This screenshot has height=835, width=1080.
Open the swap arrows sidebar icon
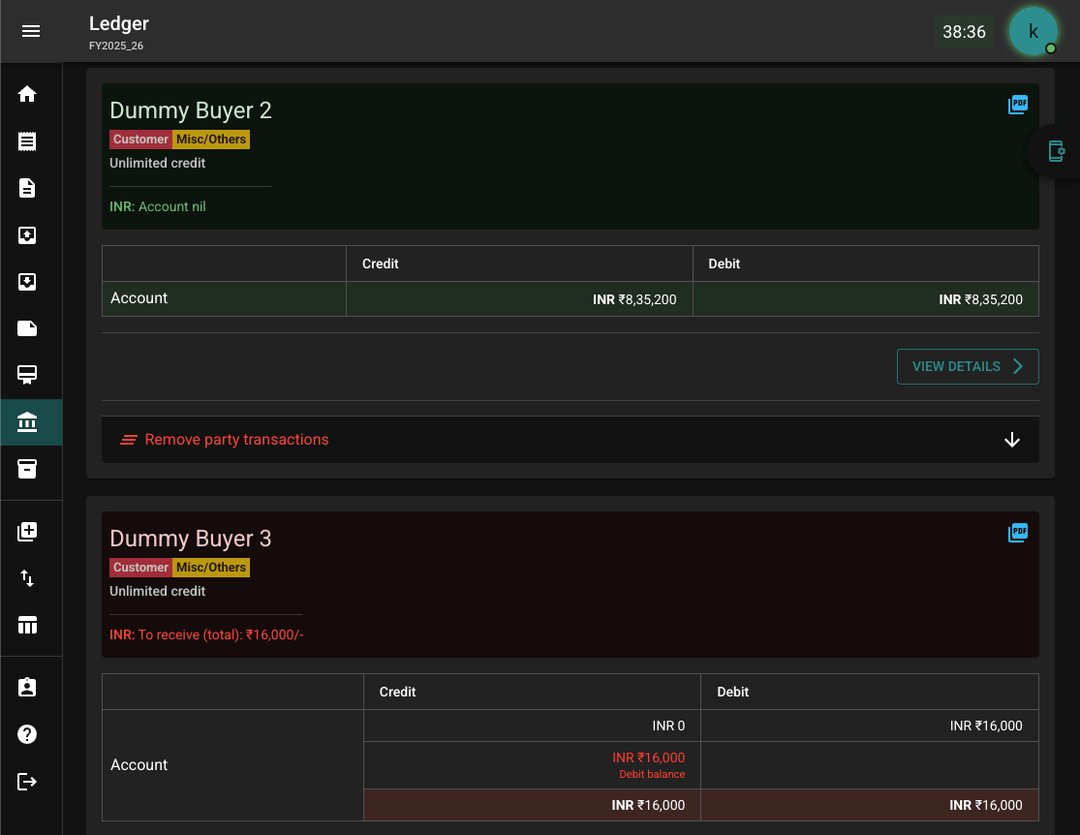27,578
